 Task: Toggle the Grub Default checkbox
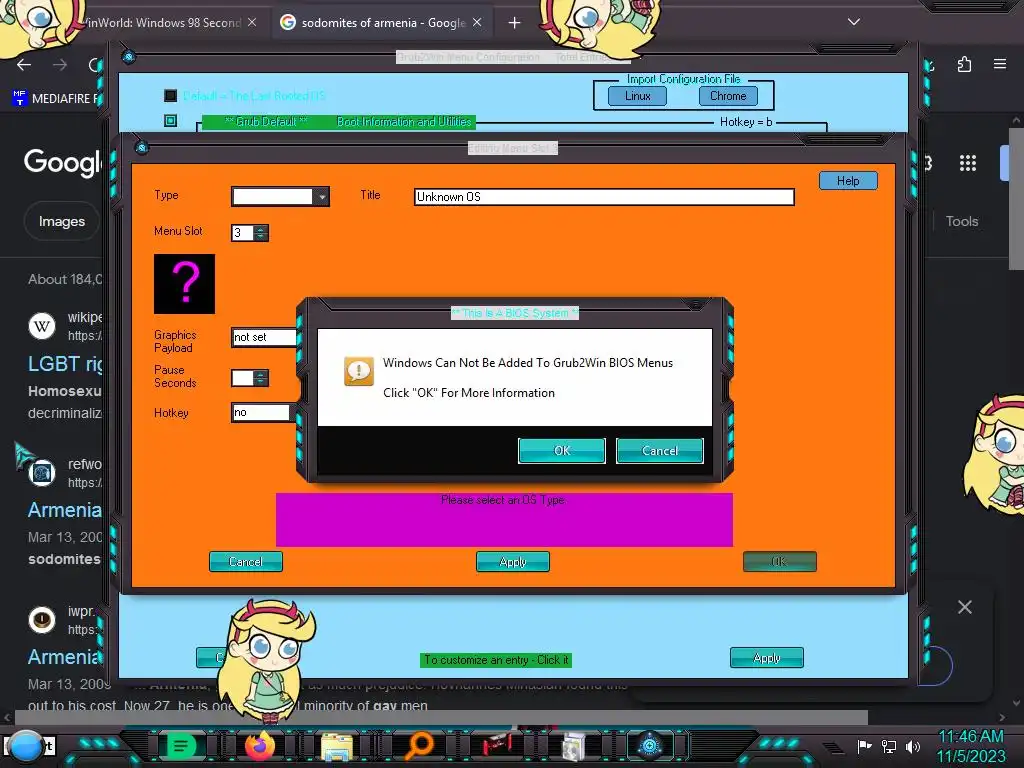tap(170, 121)
